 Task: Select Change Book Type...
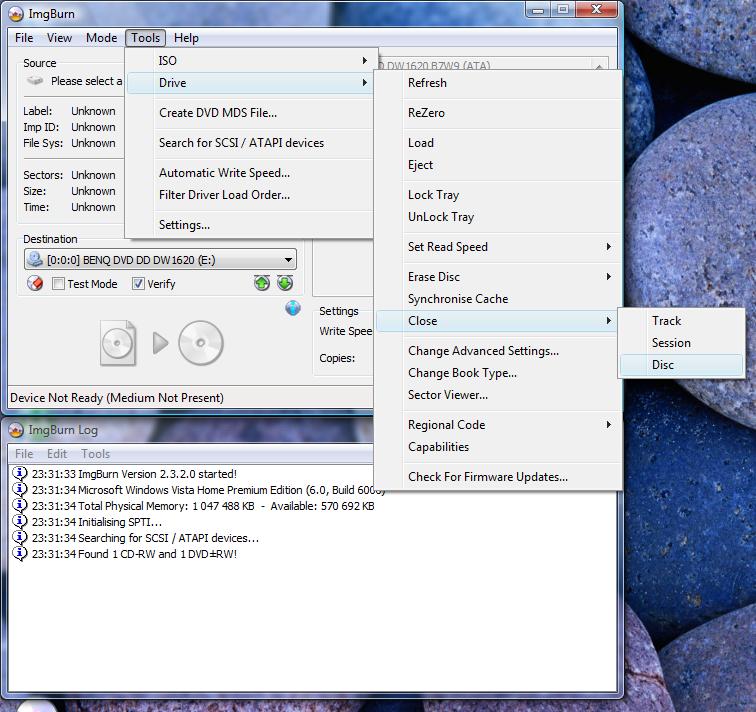click(x=499, y=373)
